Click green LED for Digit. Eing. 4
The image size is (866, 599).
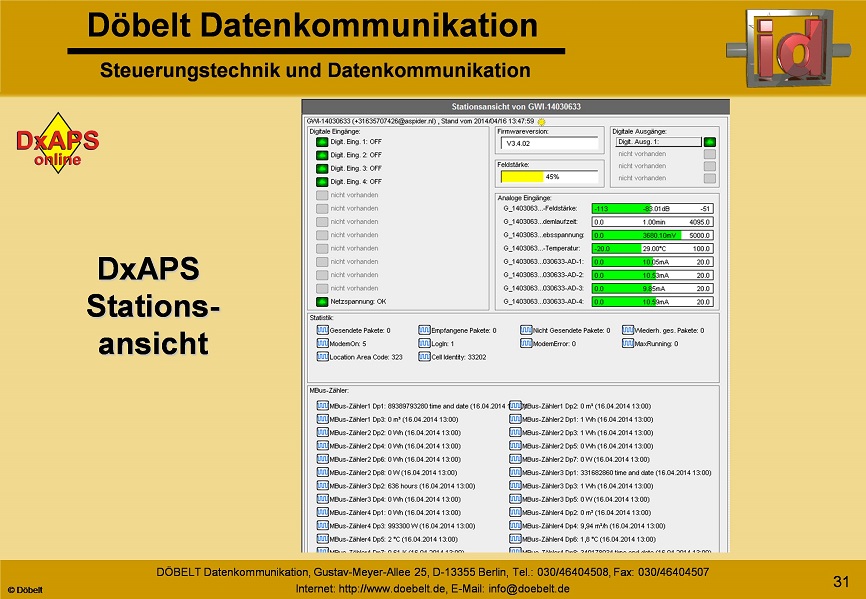[x=322, y=182]
